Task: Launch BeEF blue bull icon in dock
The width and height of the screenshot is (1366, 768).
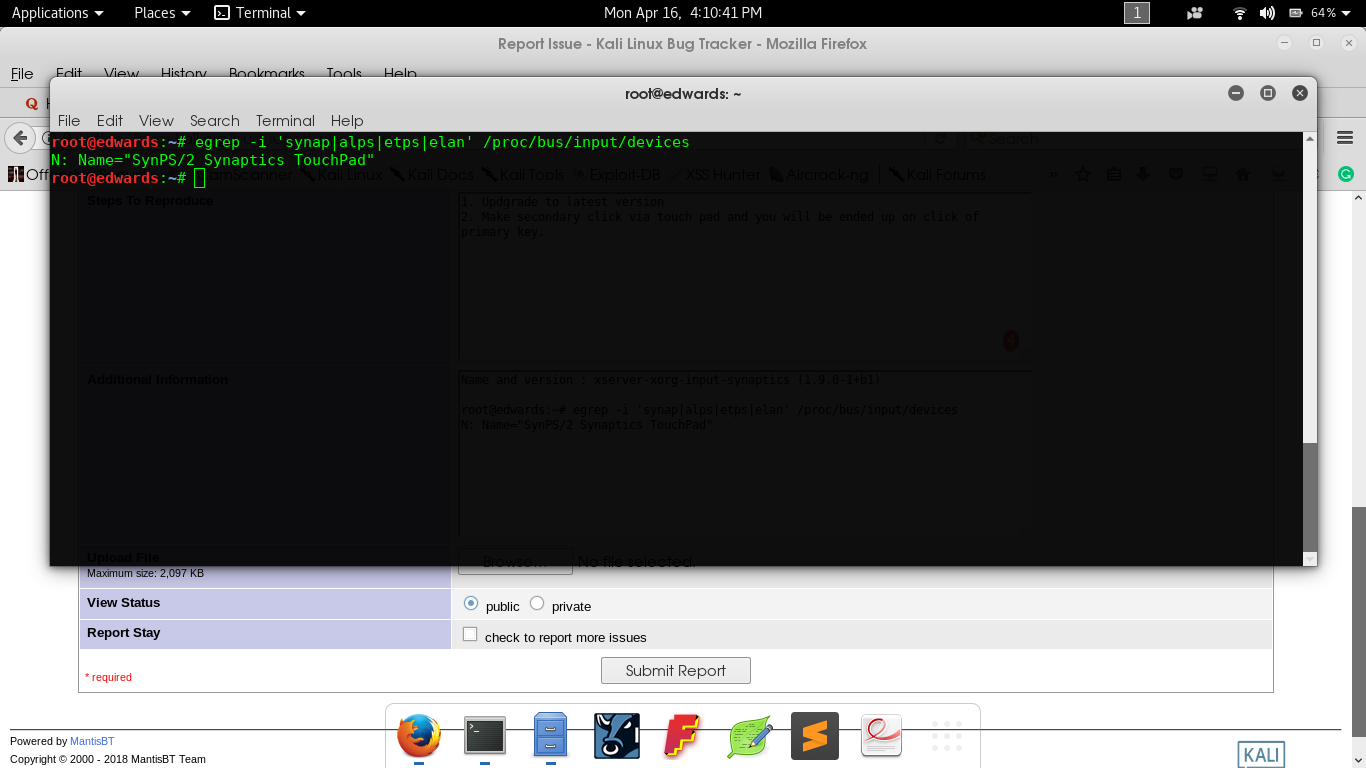Action: [x=616, y=736]
